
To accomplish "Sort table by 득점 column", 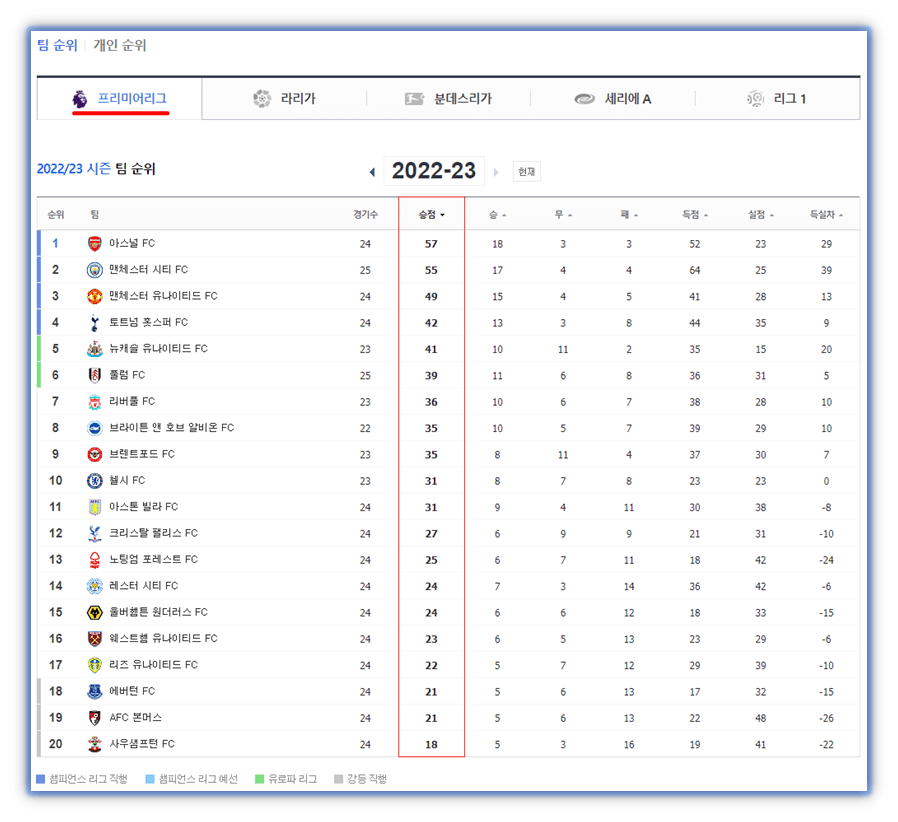I will point(695,215).
